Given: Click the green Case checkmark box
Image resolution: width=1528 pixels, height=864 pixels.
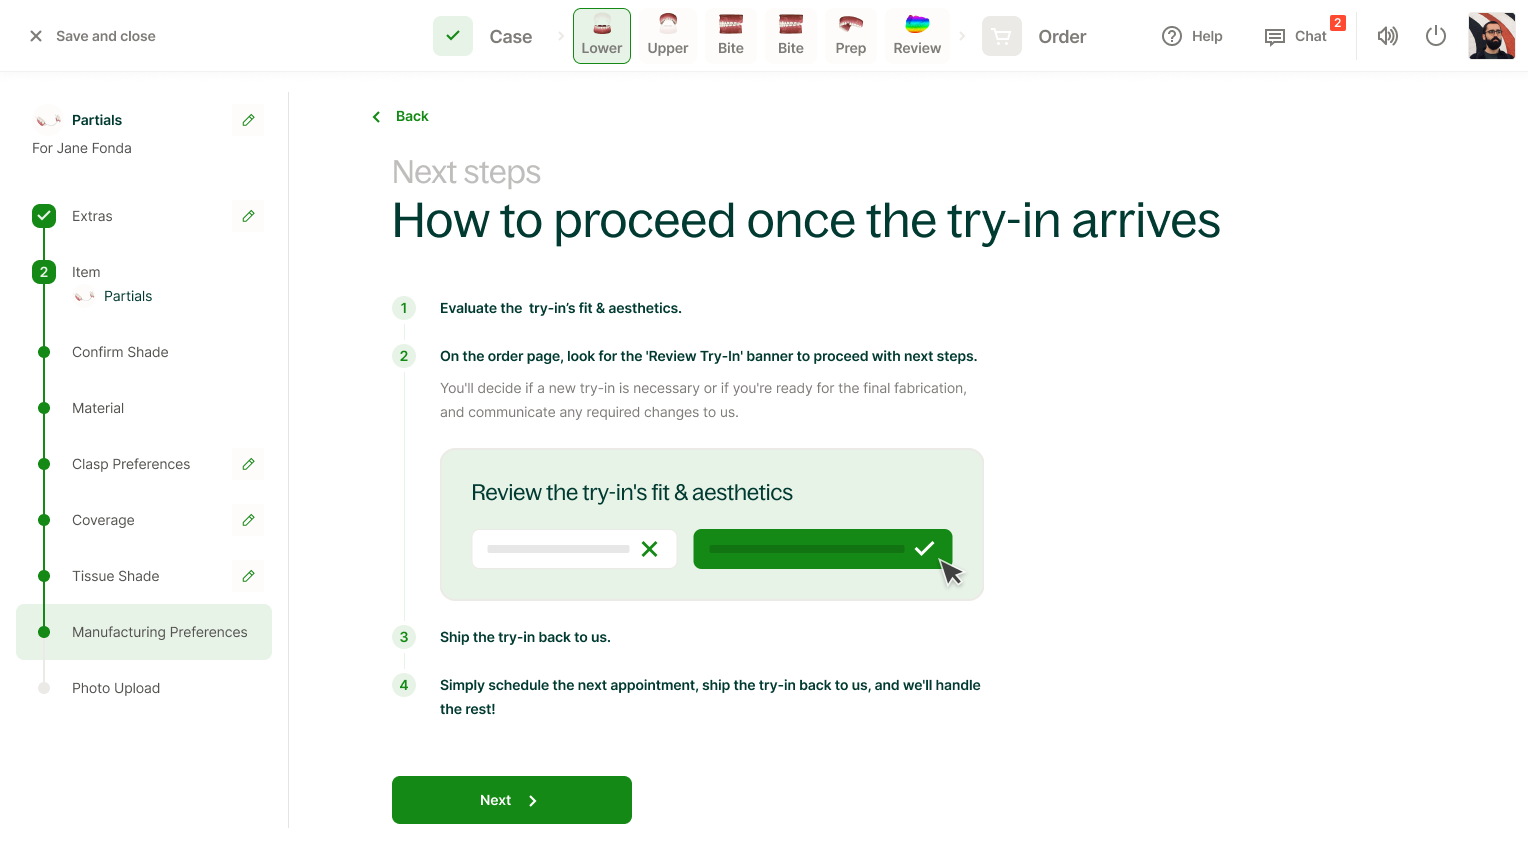Looking at the screenshot, I should (x=453, y=36).
